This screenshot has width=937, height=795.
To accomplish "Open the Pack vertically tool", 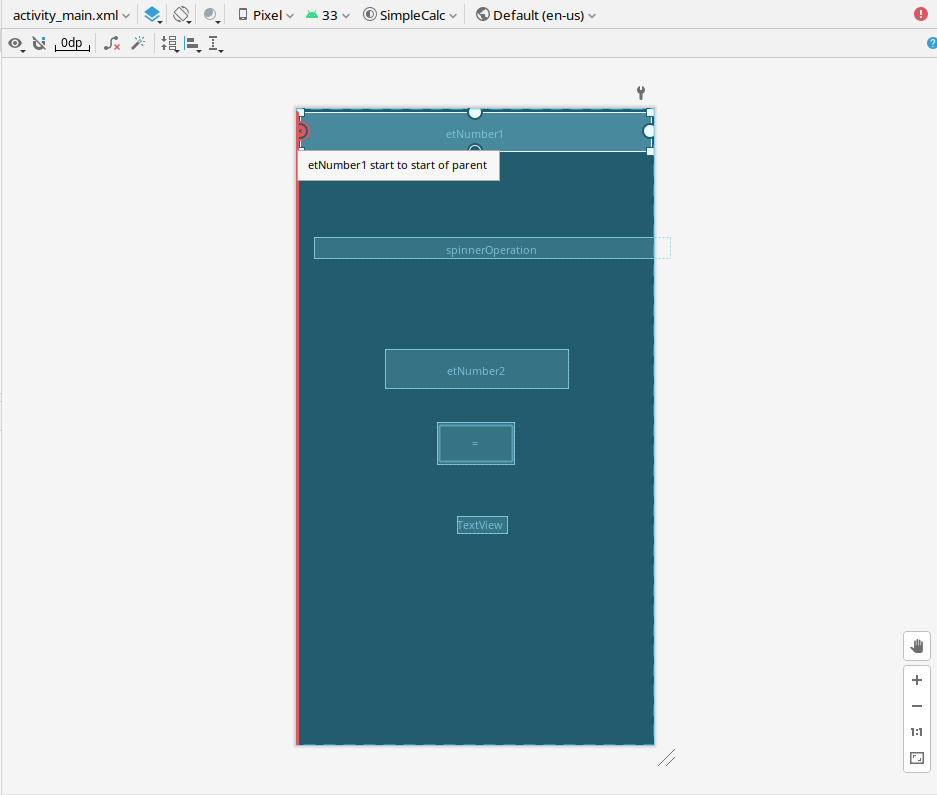I will pos(170,43).
